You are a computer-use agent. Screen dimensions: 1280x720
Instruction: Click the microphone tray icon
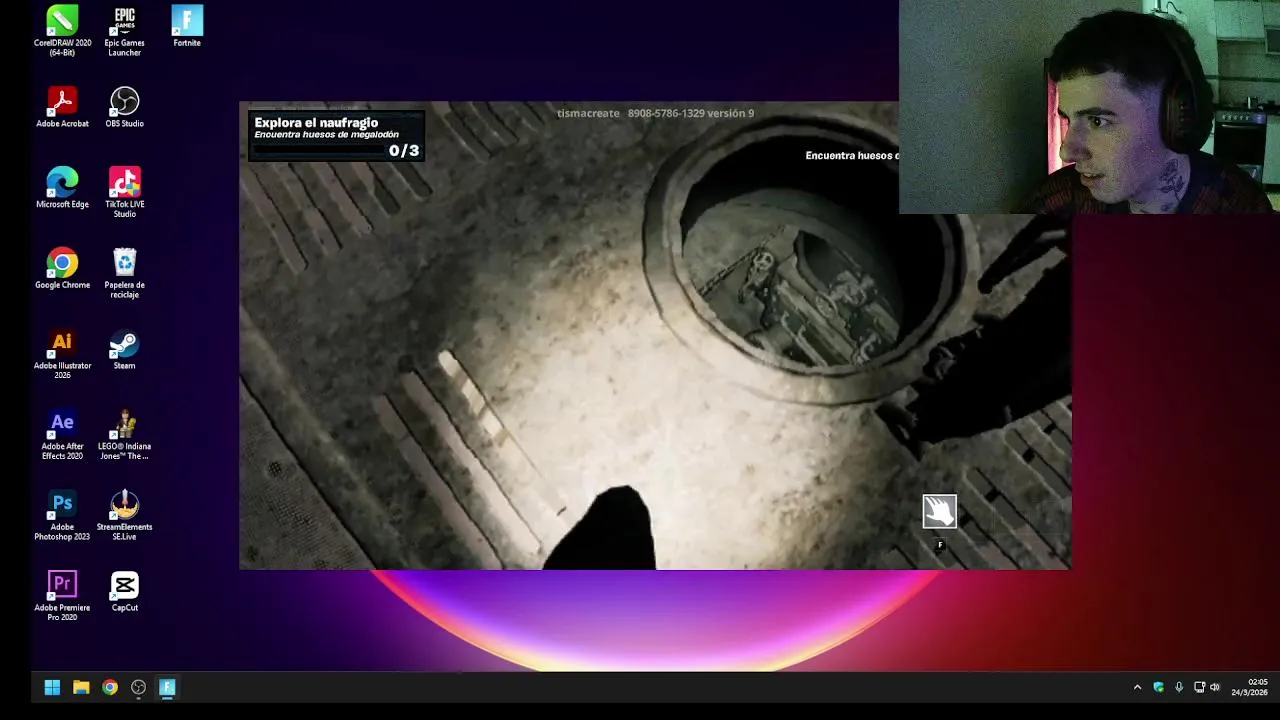(x=1179, y=687)
